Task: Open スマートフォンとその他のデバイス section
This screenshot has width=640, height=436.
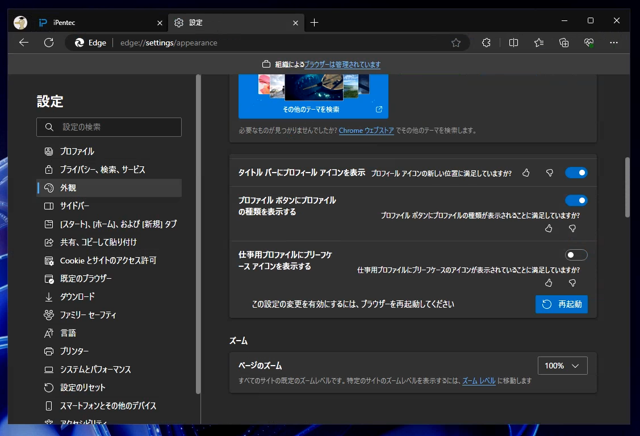Action: tap(109, 406)
